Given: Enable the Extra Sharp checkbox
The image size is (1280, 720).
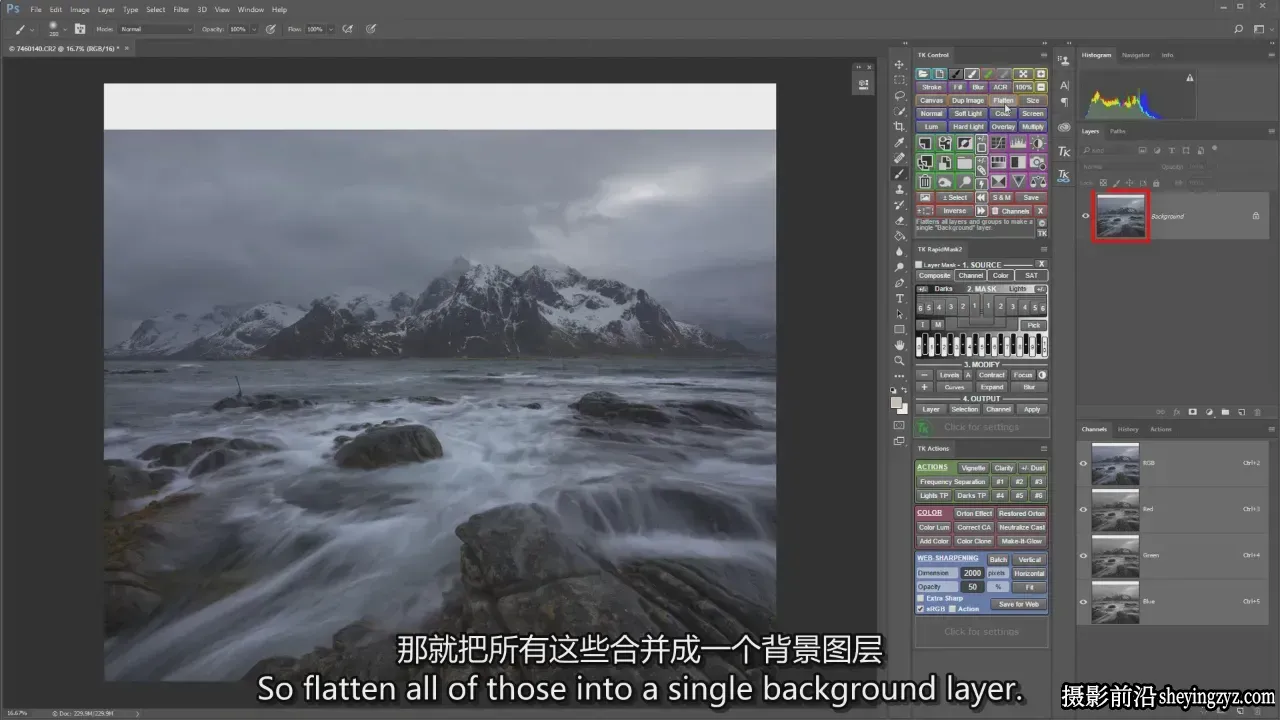Looking at the screenshot, I should 921,598.
